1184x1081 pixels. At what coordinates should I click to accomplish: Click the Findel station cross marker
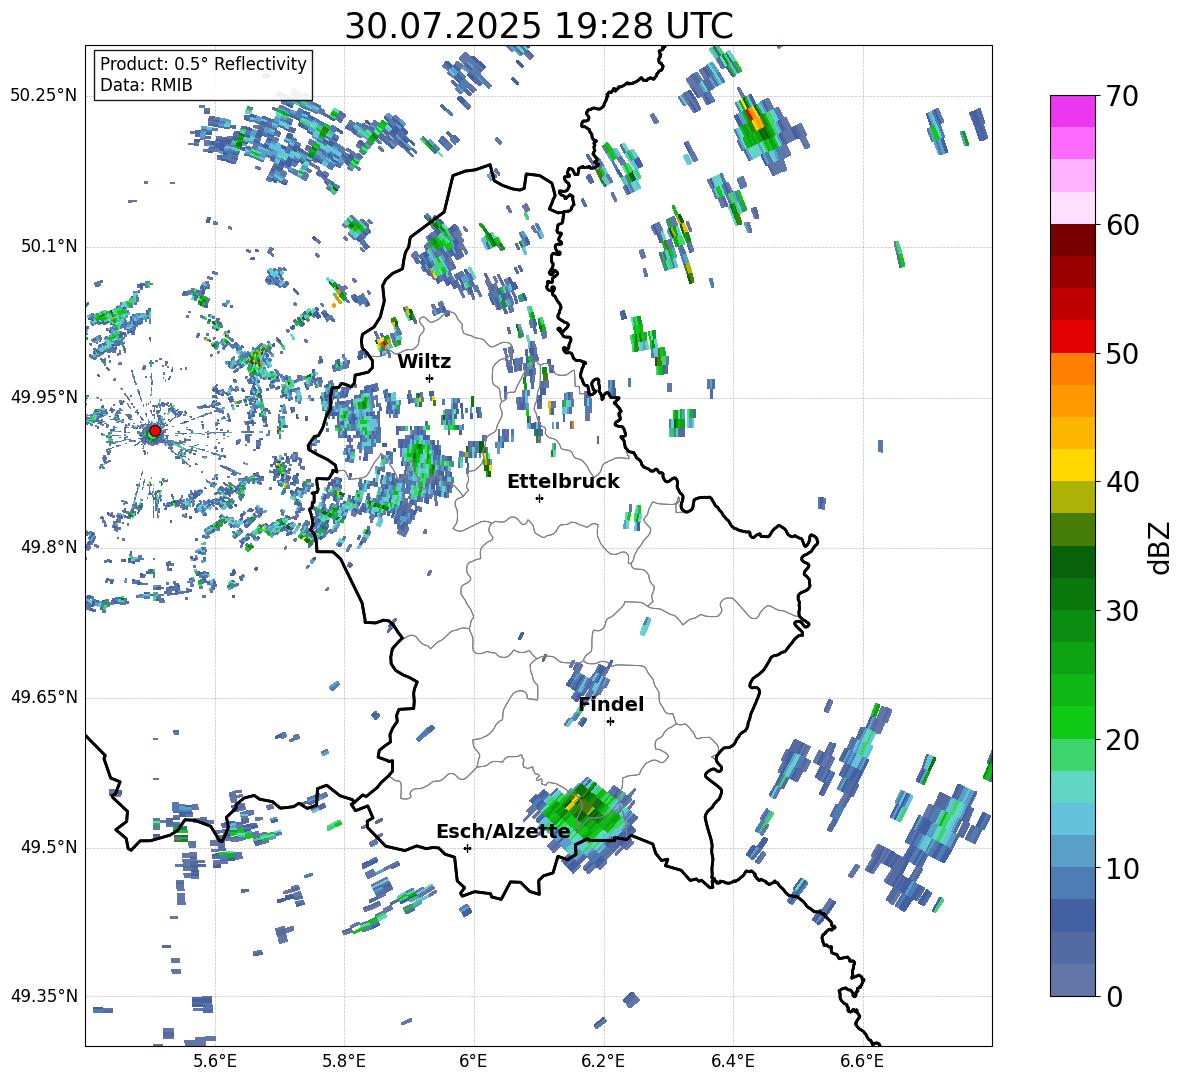coord(610,722)
